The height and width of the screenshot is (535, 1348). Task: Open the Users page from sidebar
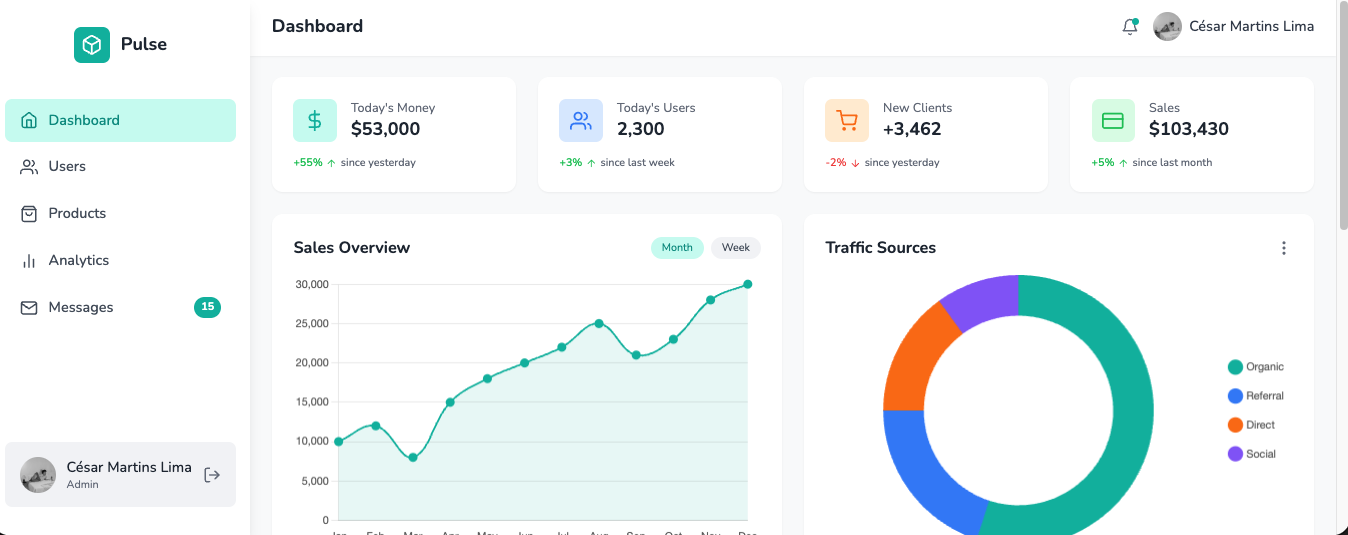(67, 167)
